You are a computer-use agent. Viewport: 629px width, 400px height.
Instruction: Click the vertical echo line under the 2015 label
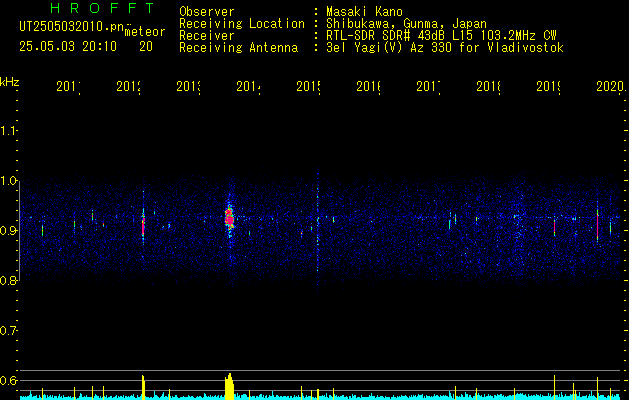(x=318, y=233)
